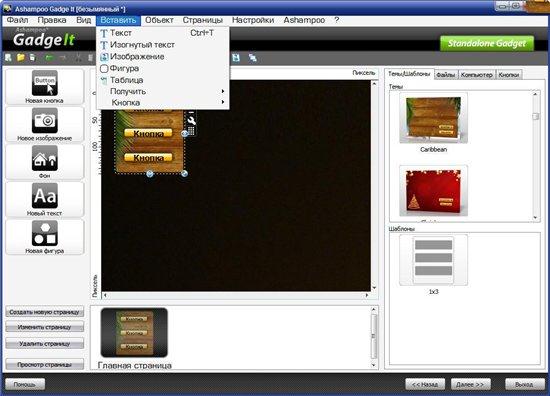The height and width of the screenshot is (396, 550).
Task: Click the canvas horizontal scroll right arrow
Action: [x=367, y=295]
